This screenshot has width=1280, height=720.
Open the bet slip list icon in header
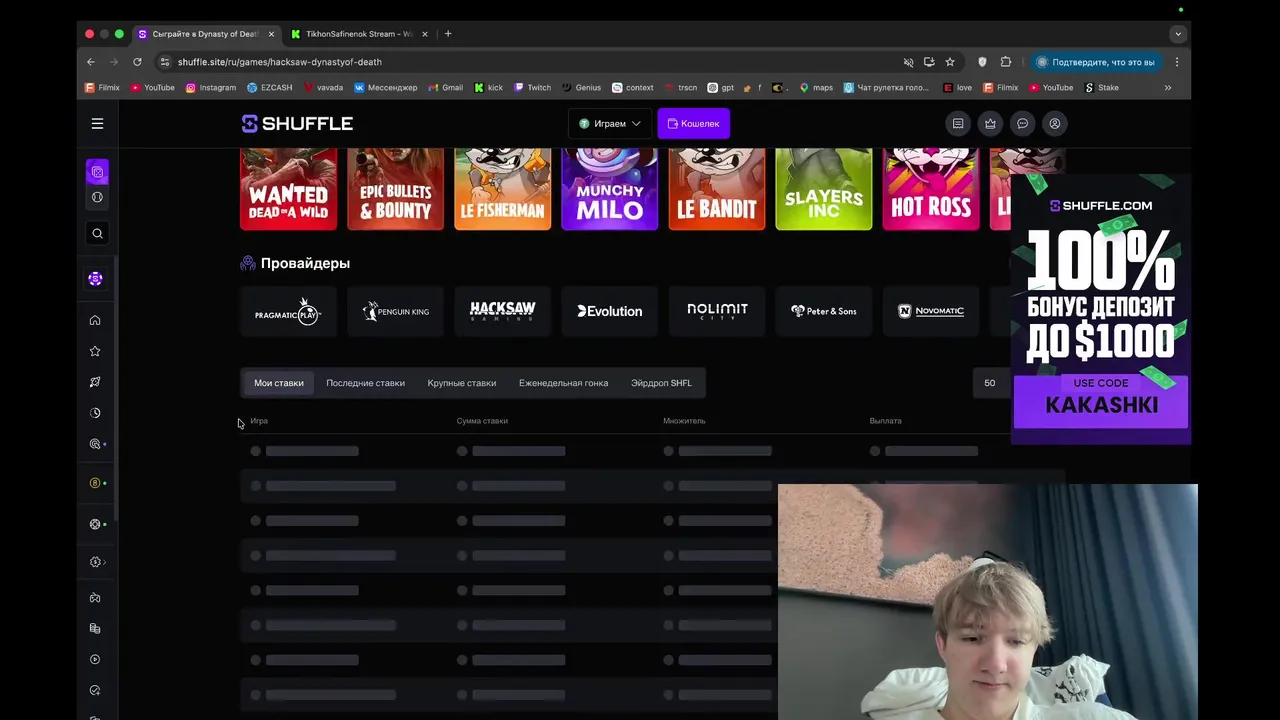(x=958, y=124)
